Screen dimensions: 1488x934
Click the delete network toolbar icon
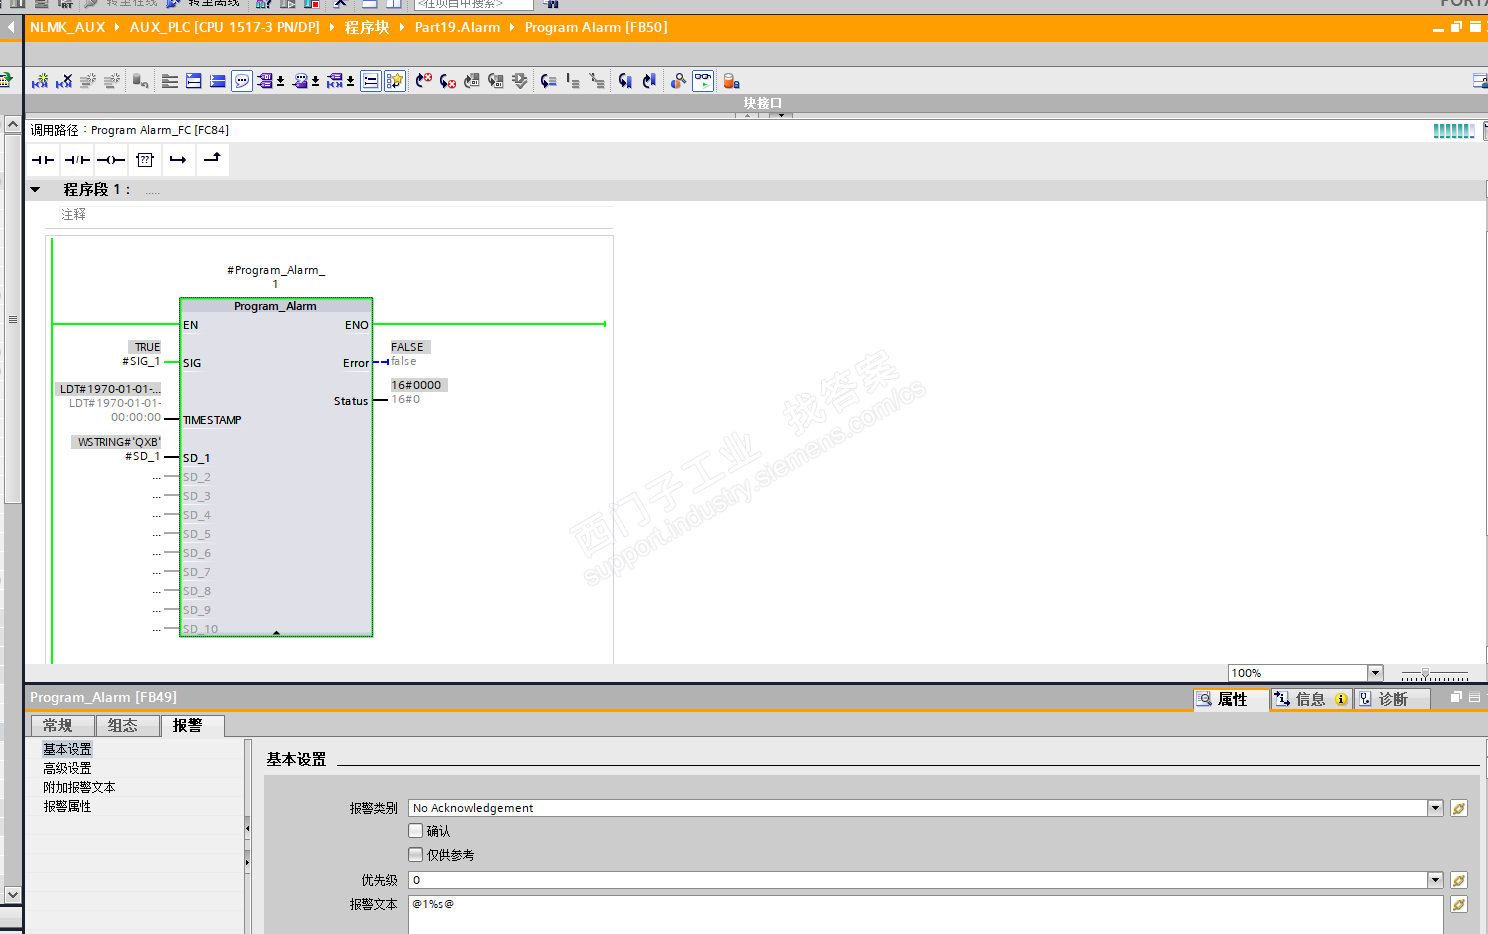(64, 81)
